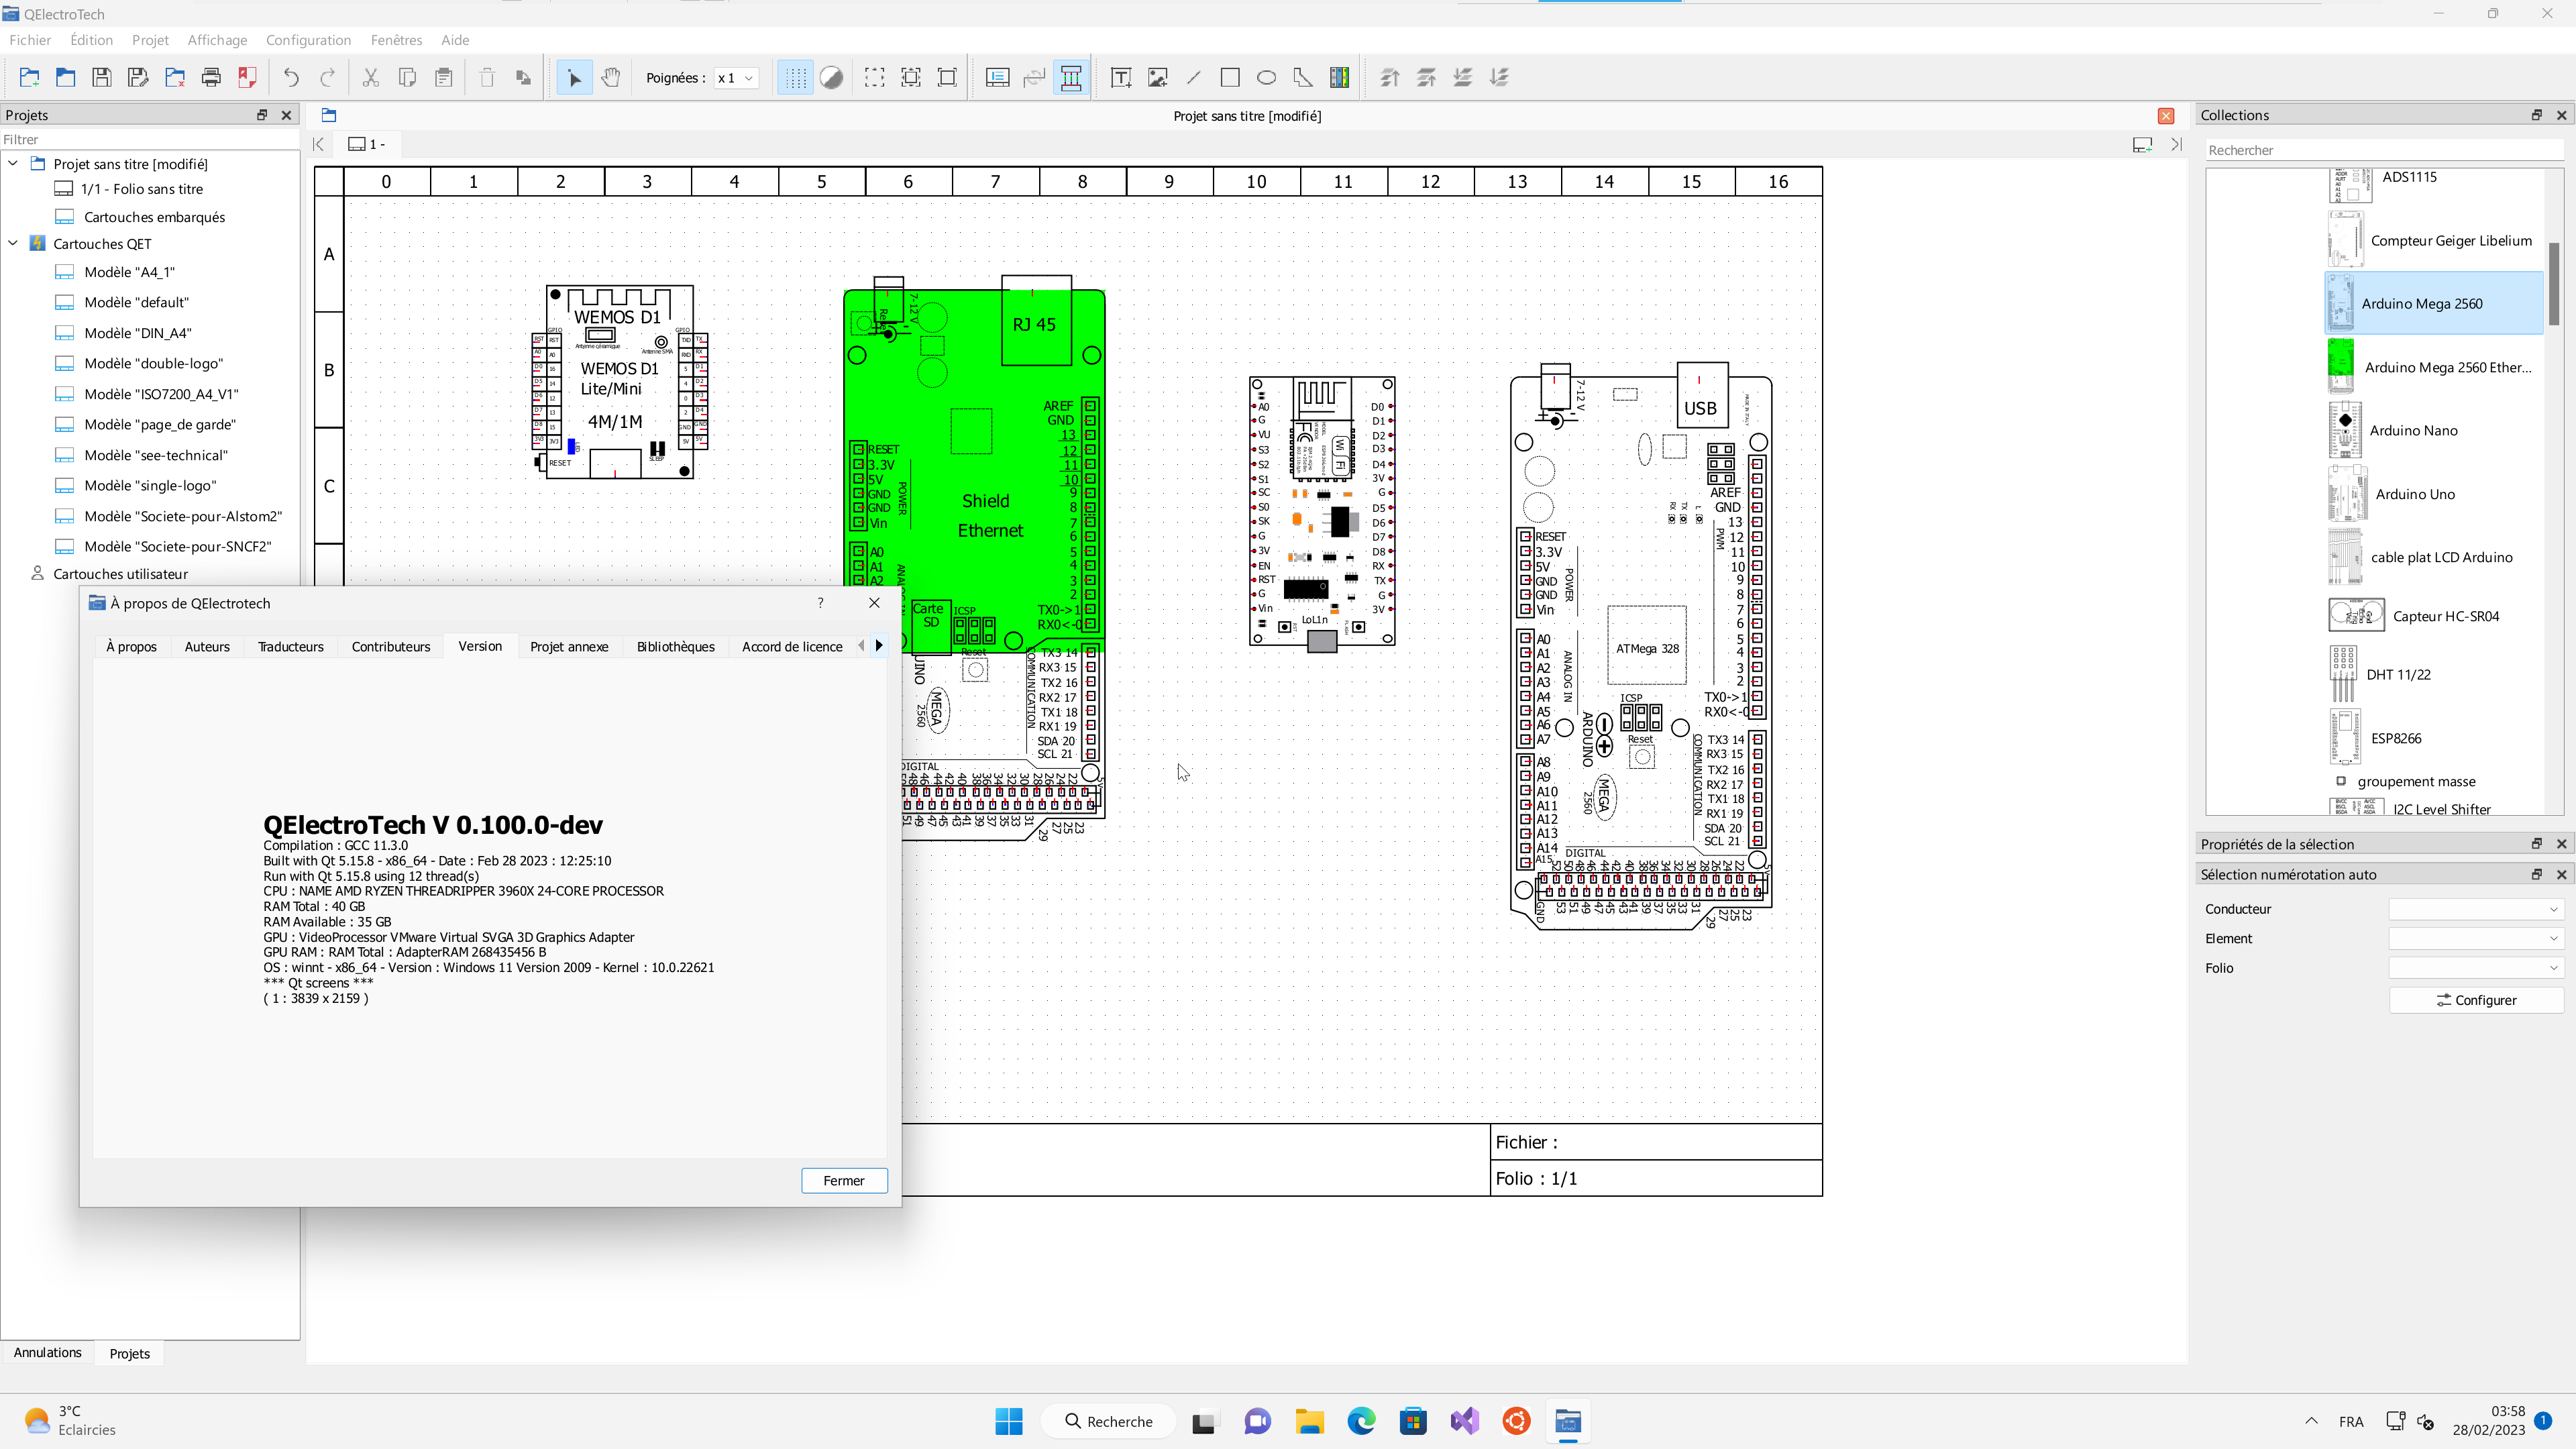Close project icon in toolbar

click(175, 77)
